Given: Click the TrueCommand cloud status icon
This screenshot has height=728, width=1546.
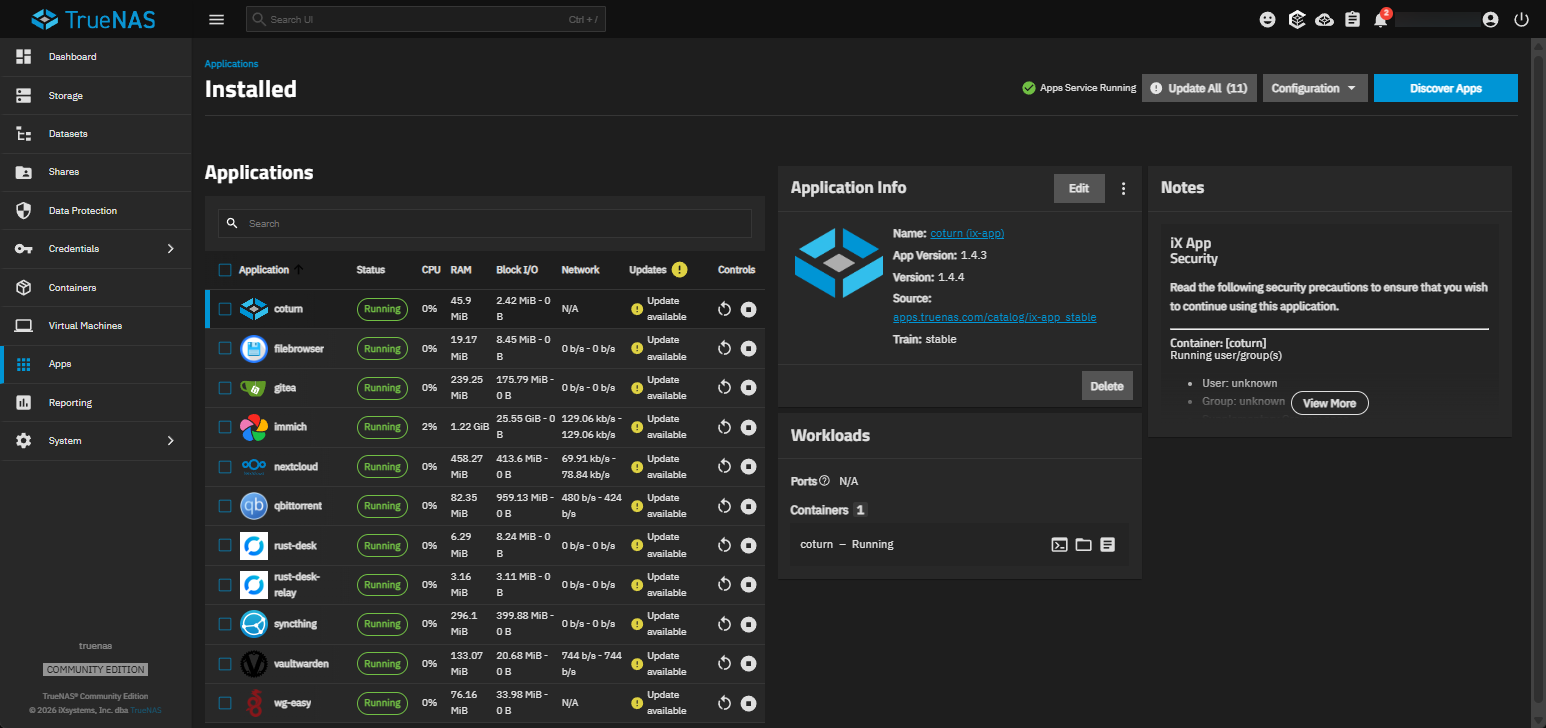Looking at the screenshot, I should pos(1325,19).
